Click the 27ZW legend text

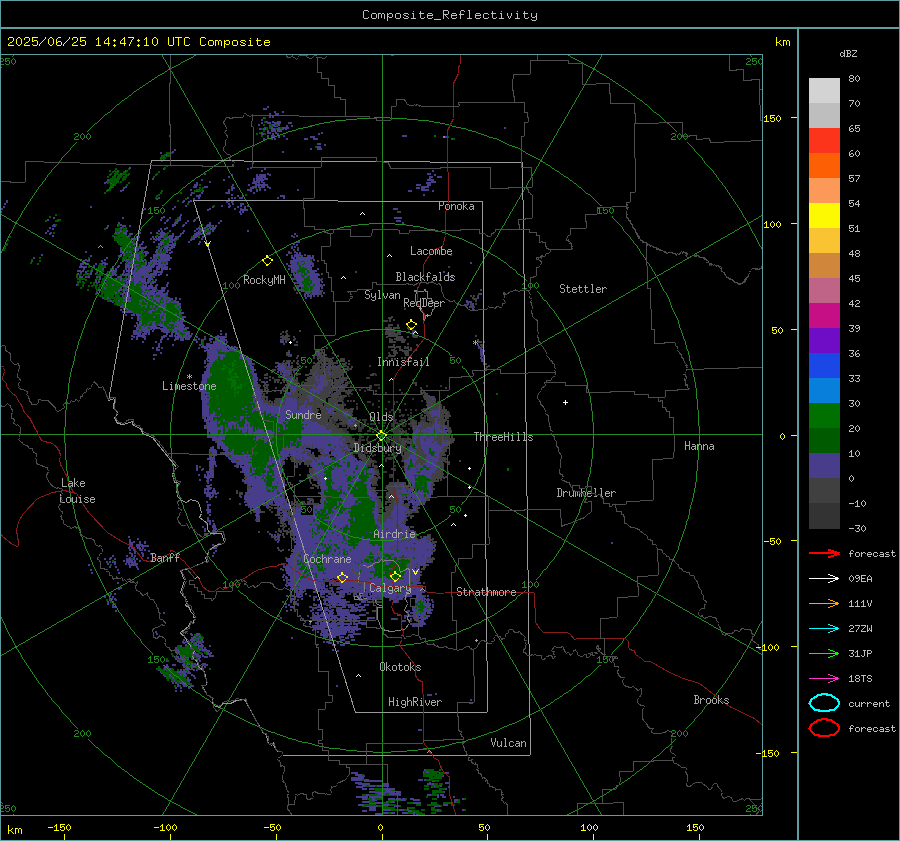[x=860, y=629]
